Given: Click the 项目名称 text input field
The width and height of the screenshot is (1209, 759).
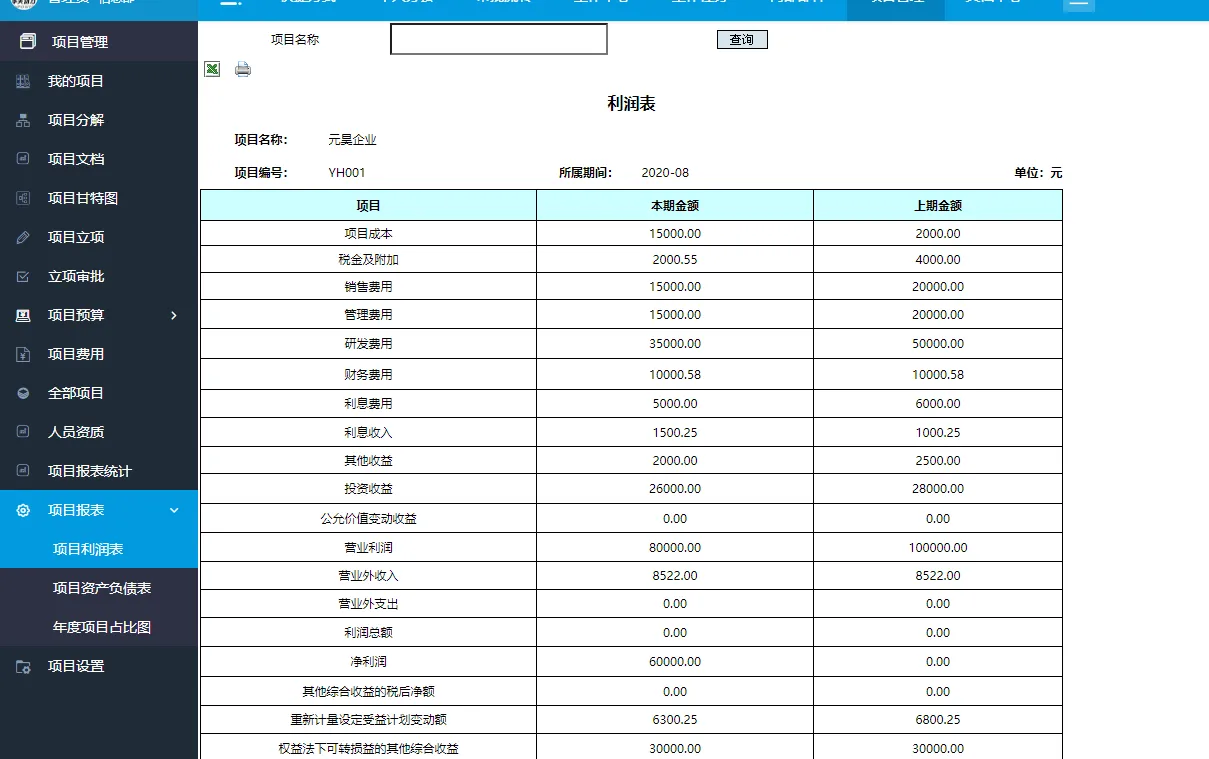Looking at the screenshot, I should click(498, 39).
